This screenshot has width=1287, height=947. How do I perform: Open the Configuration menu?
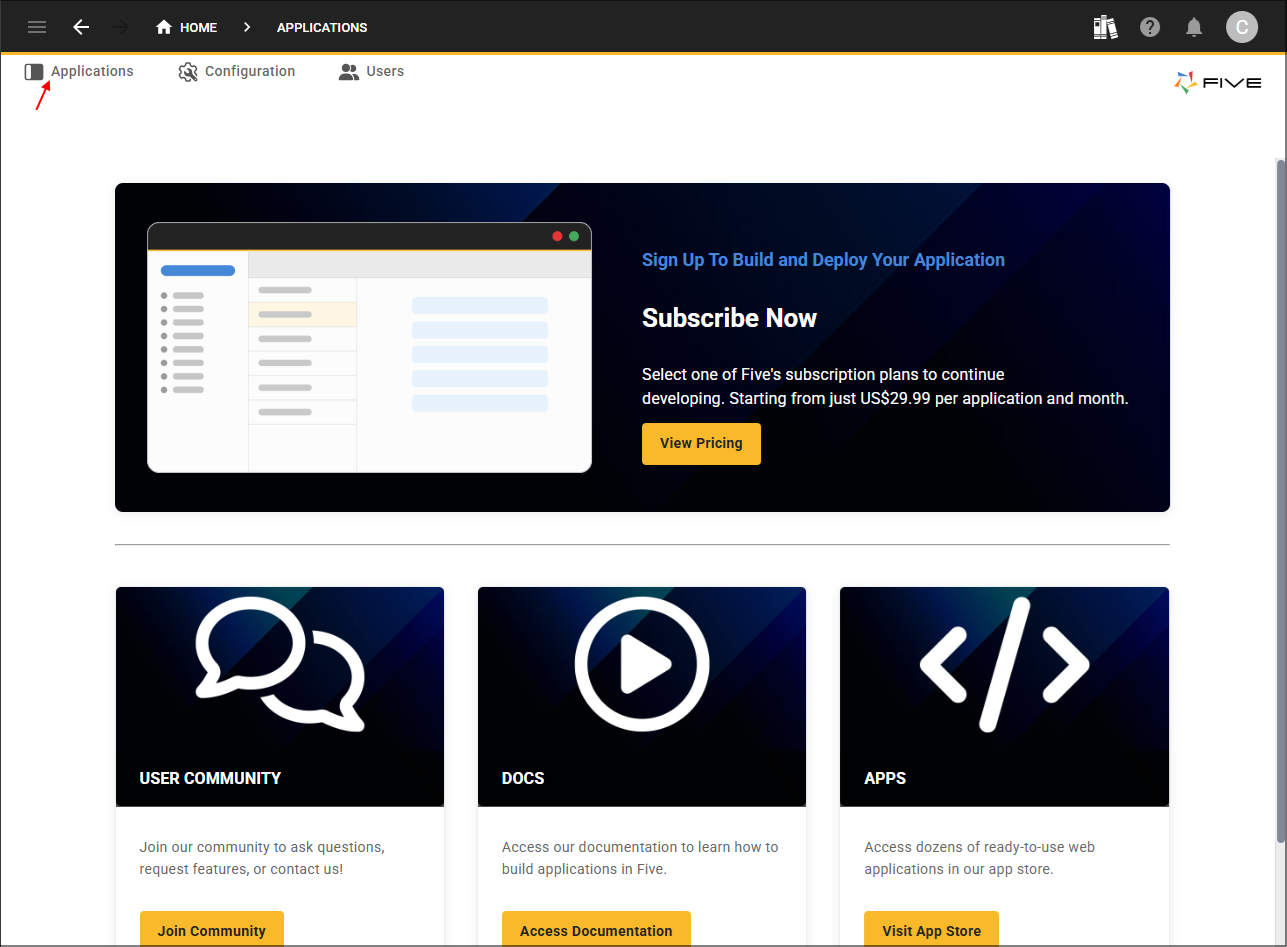pyautogui.click(x=237, y=72)
